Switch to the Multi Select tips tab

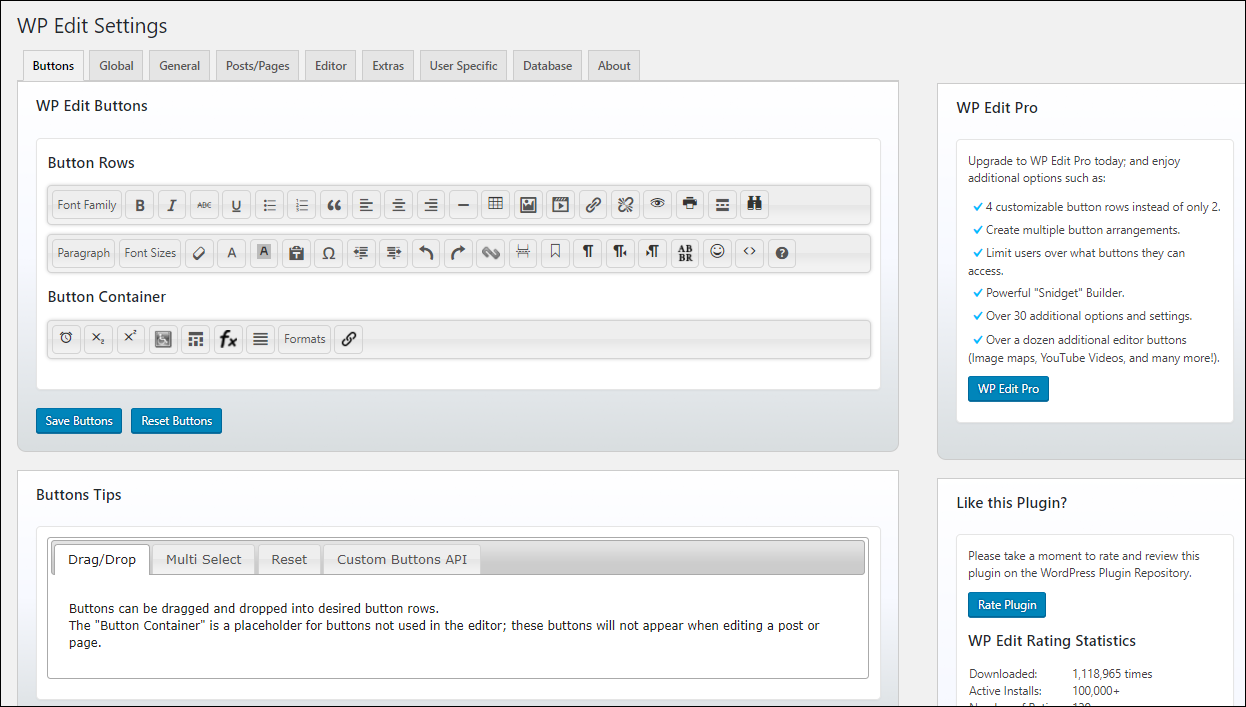pos(204,560)
